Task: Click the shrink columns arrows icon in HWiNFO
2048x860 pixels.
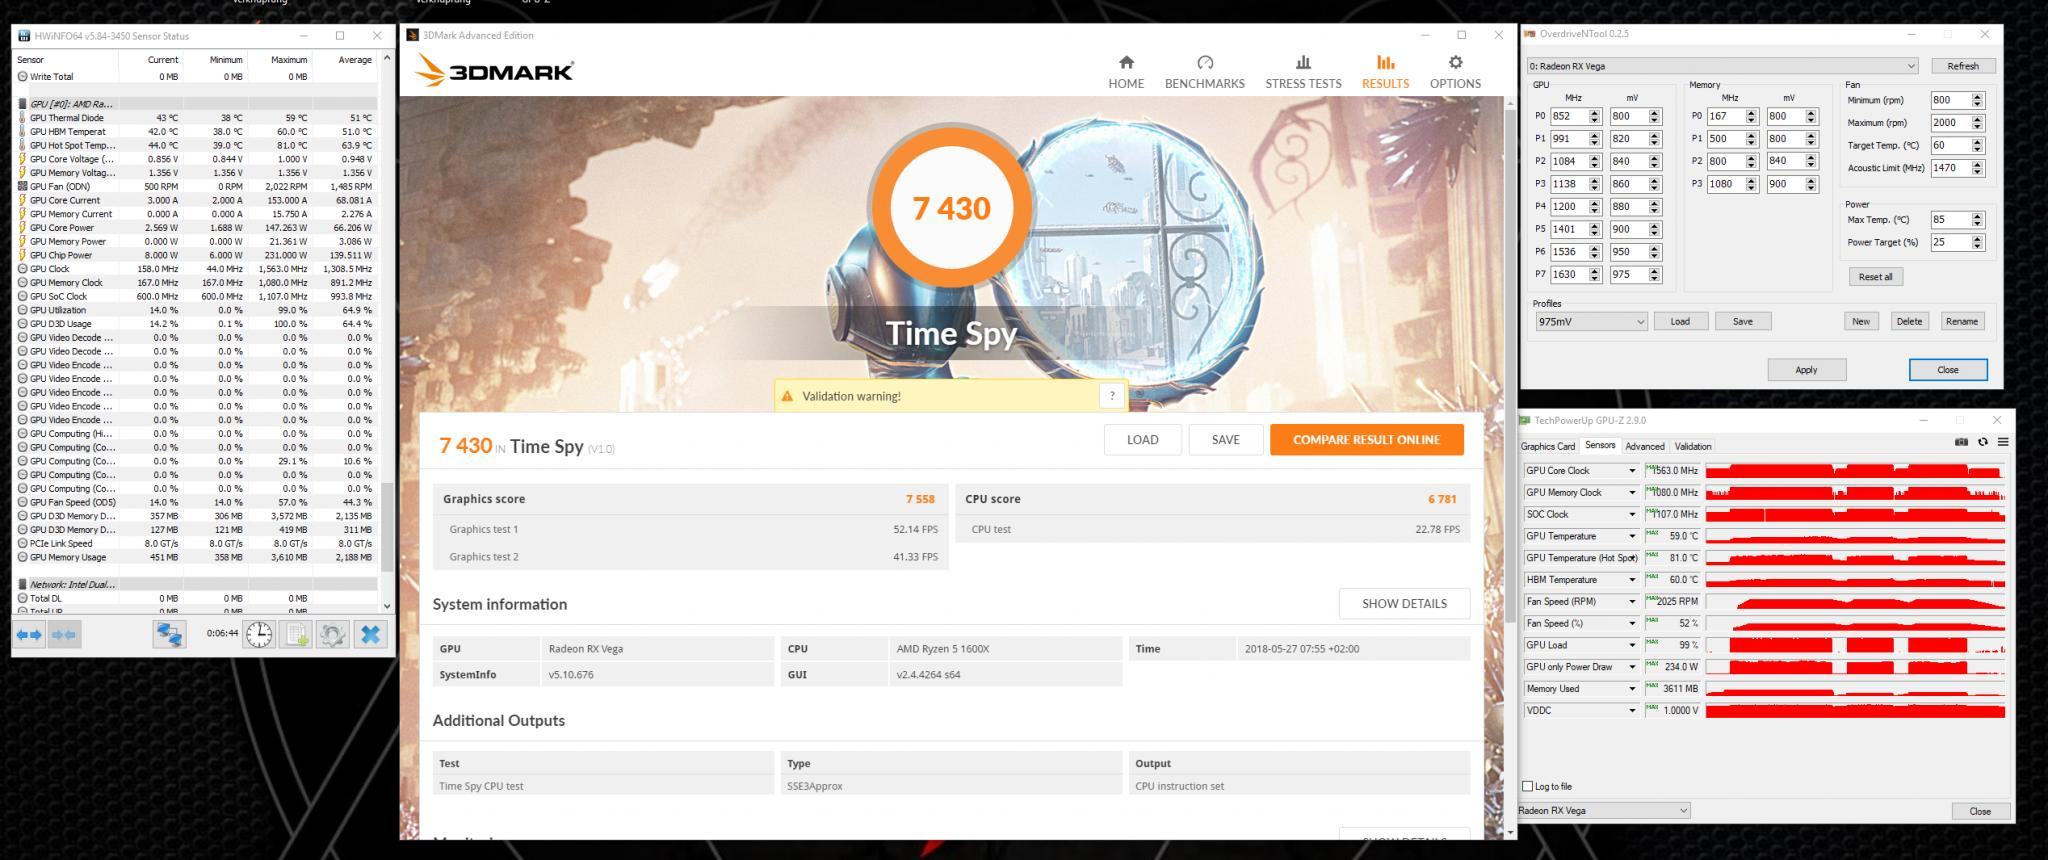Action: point(64,634)
